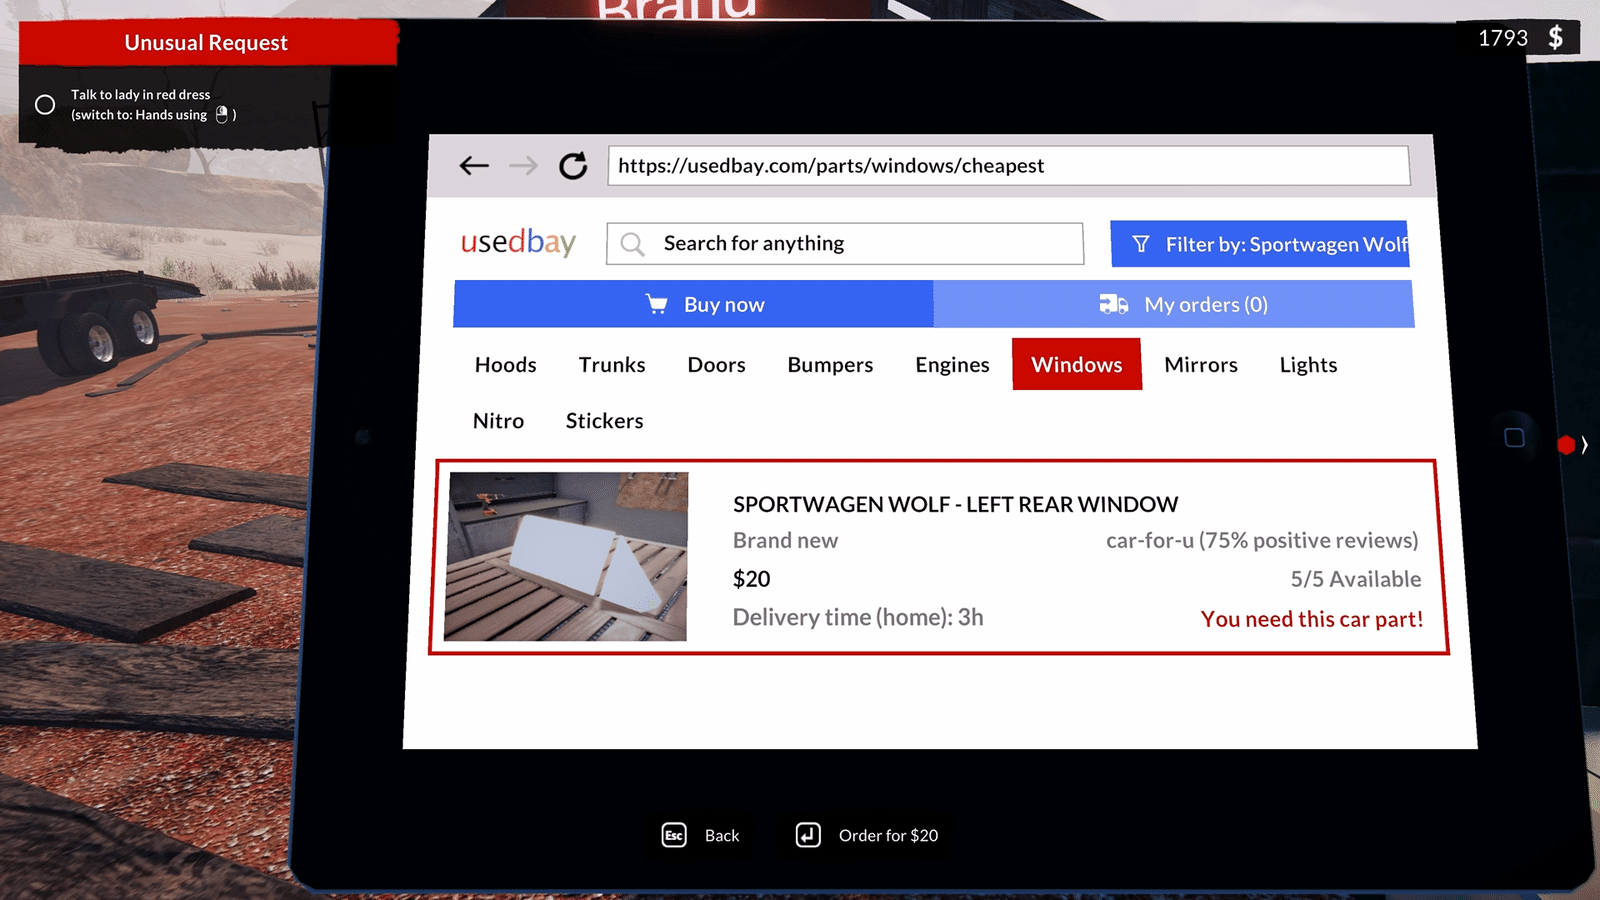Image resolution: width=1600 pixels, height=900 pixels.
Task: Select the Mirrors category
Action: [1201, 365]
